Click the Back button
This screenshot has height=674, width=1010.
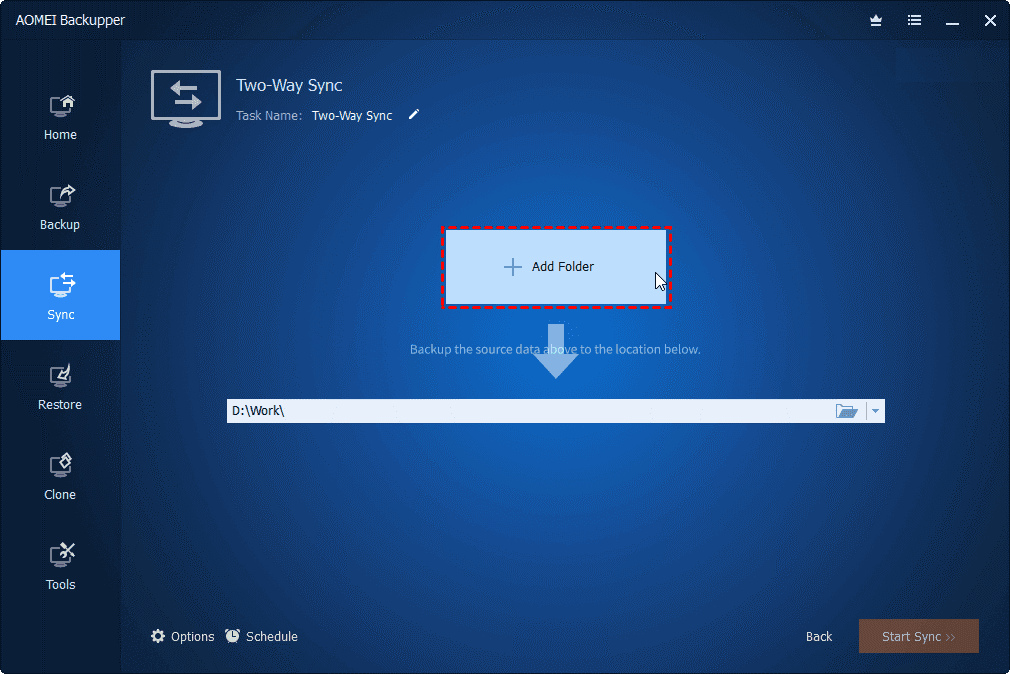coord(818,636)
